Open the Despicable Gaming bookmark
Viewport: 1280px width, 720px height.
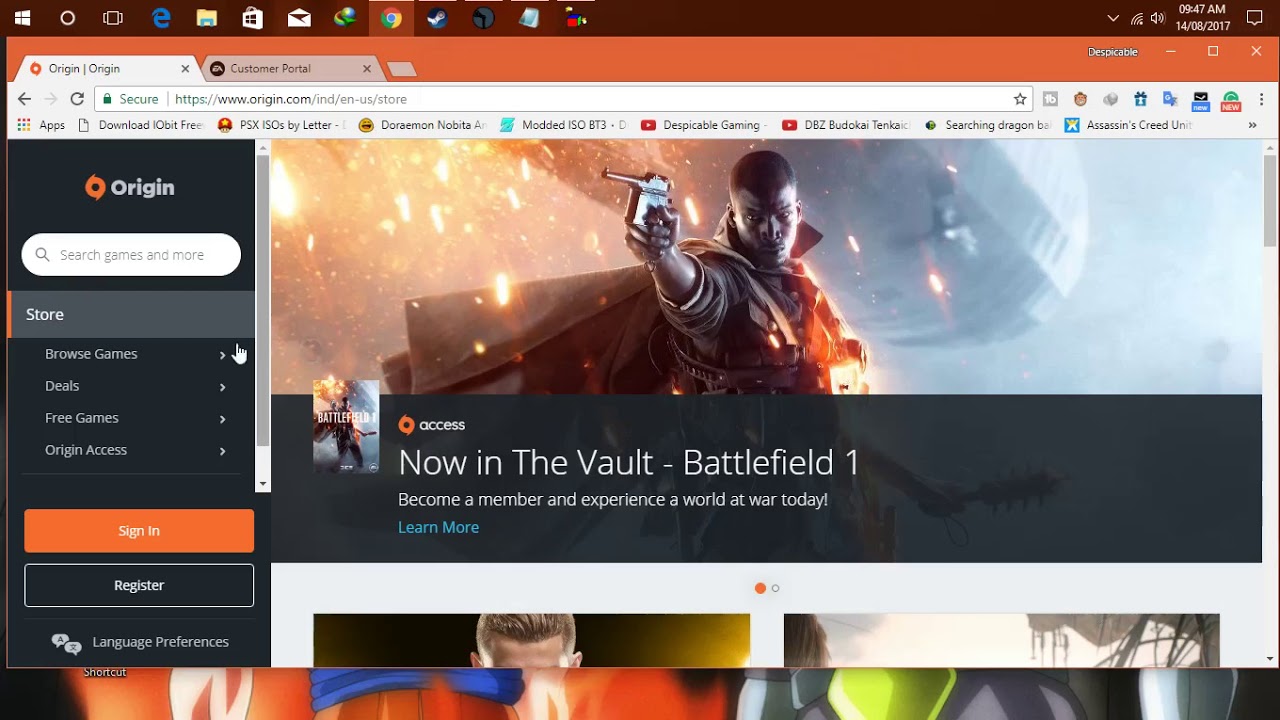click(704, 125)
